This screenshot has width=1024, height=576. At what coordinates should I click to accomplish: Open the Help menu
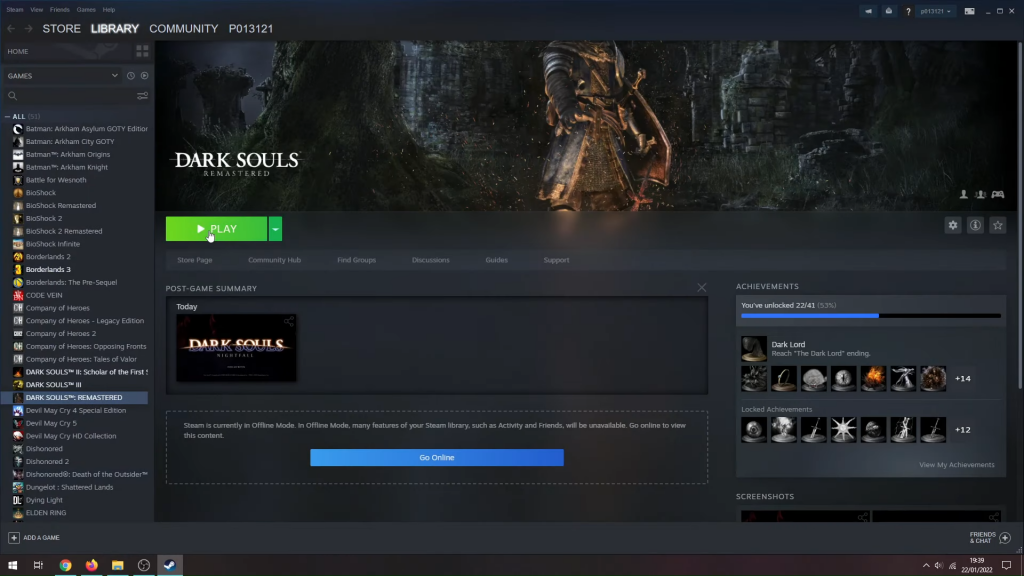tap(108, 10)
